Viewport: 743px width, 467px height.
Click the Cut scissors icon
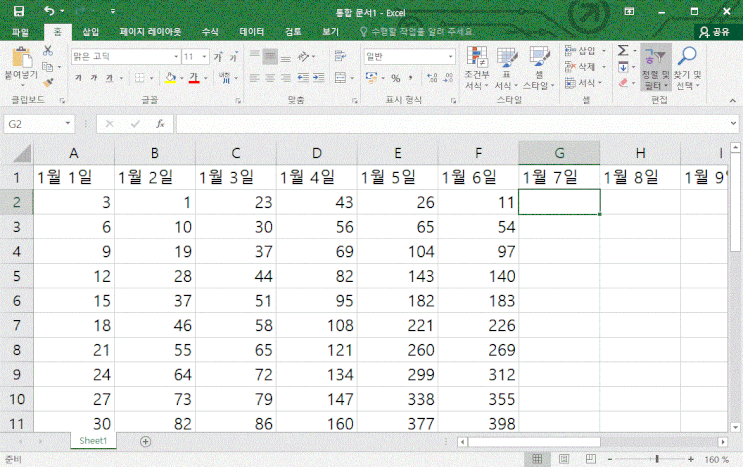click(48, 51)
